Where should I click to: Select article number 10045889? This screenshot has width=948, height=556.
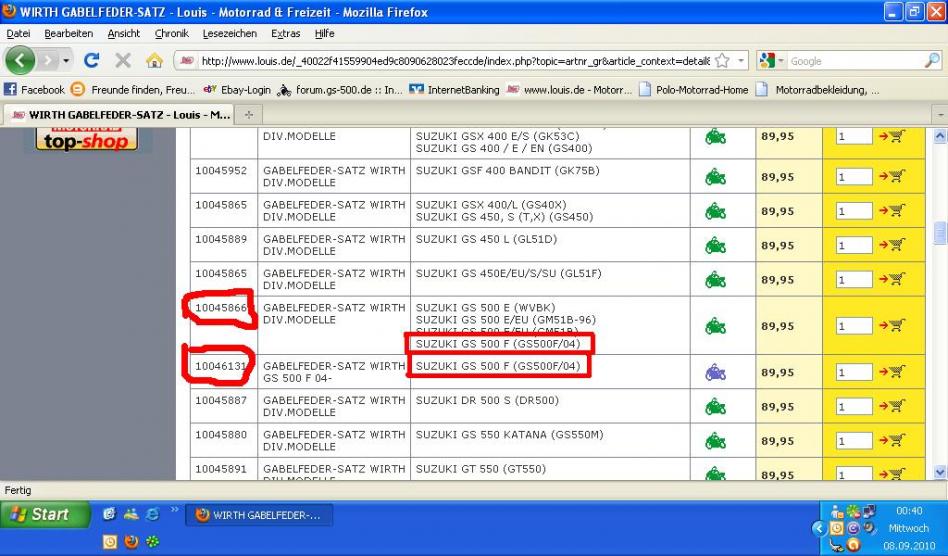coord(221,239)
